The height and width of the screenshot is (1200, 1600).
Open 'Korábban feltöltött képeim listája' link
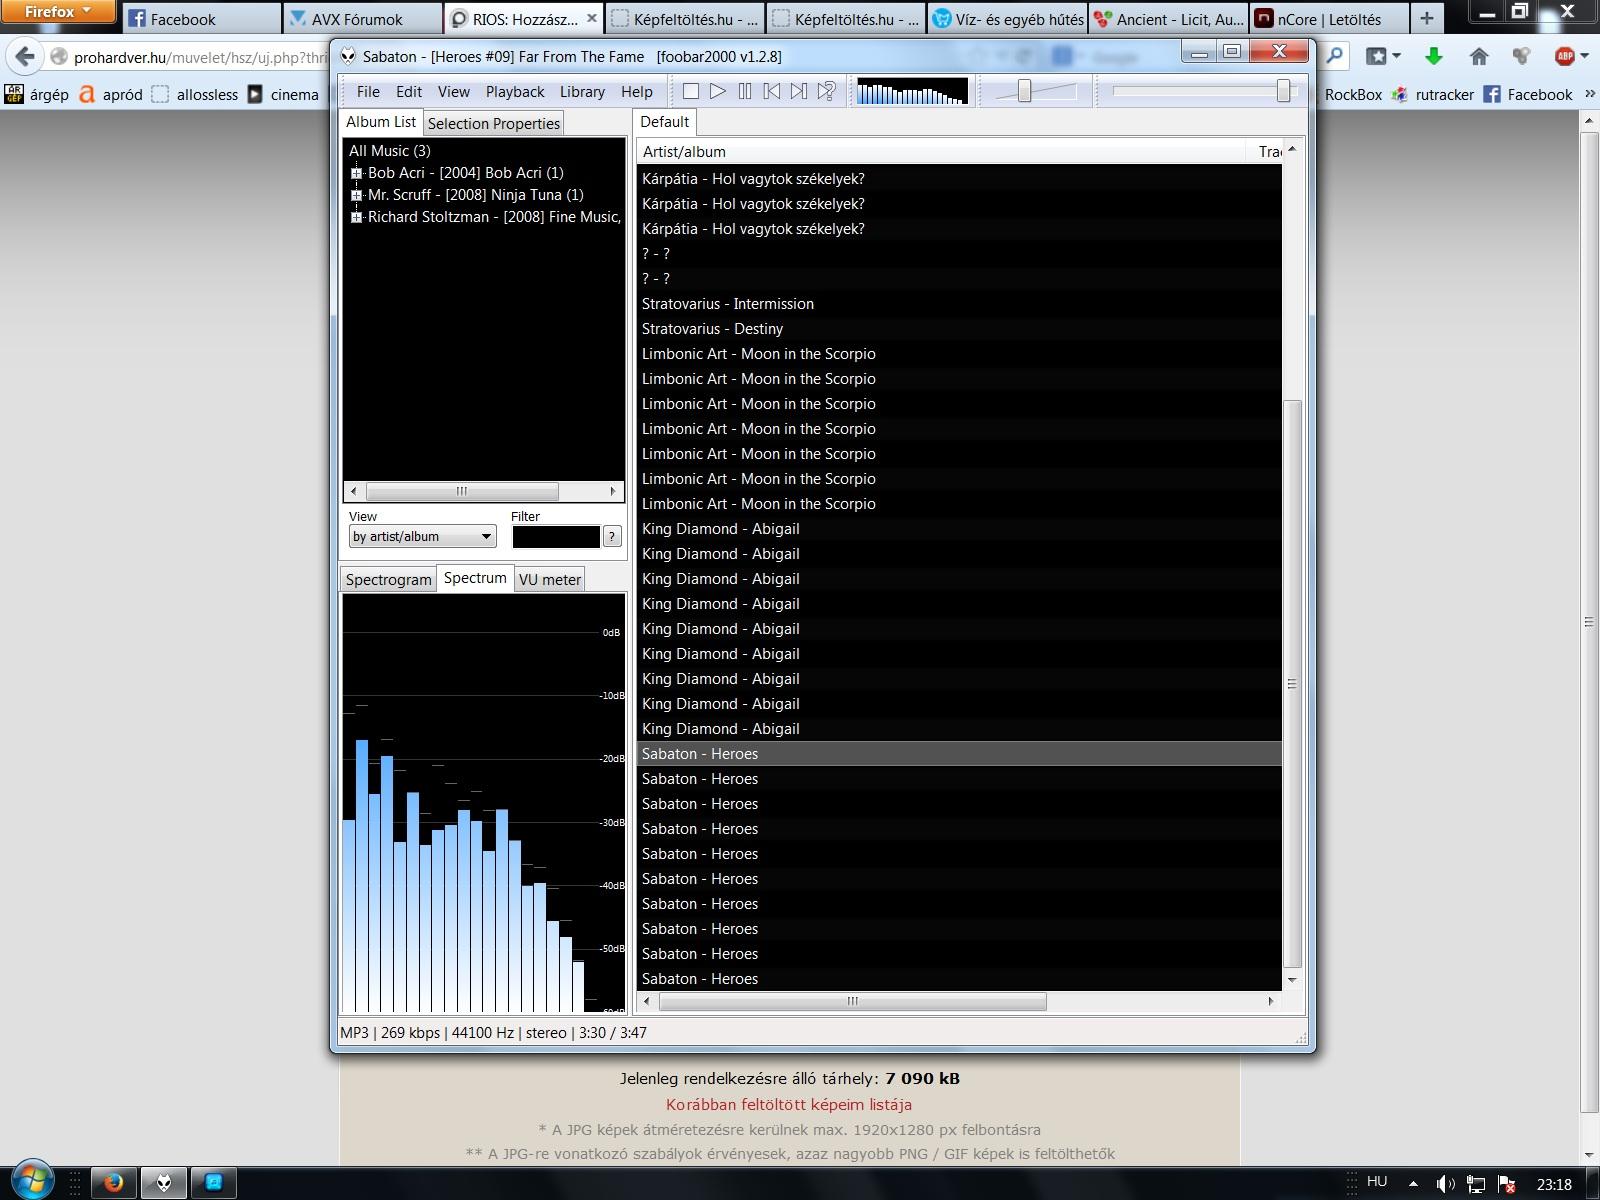[789, 1104]
